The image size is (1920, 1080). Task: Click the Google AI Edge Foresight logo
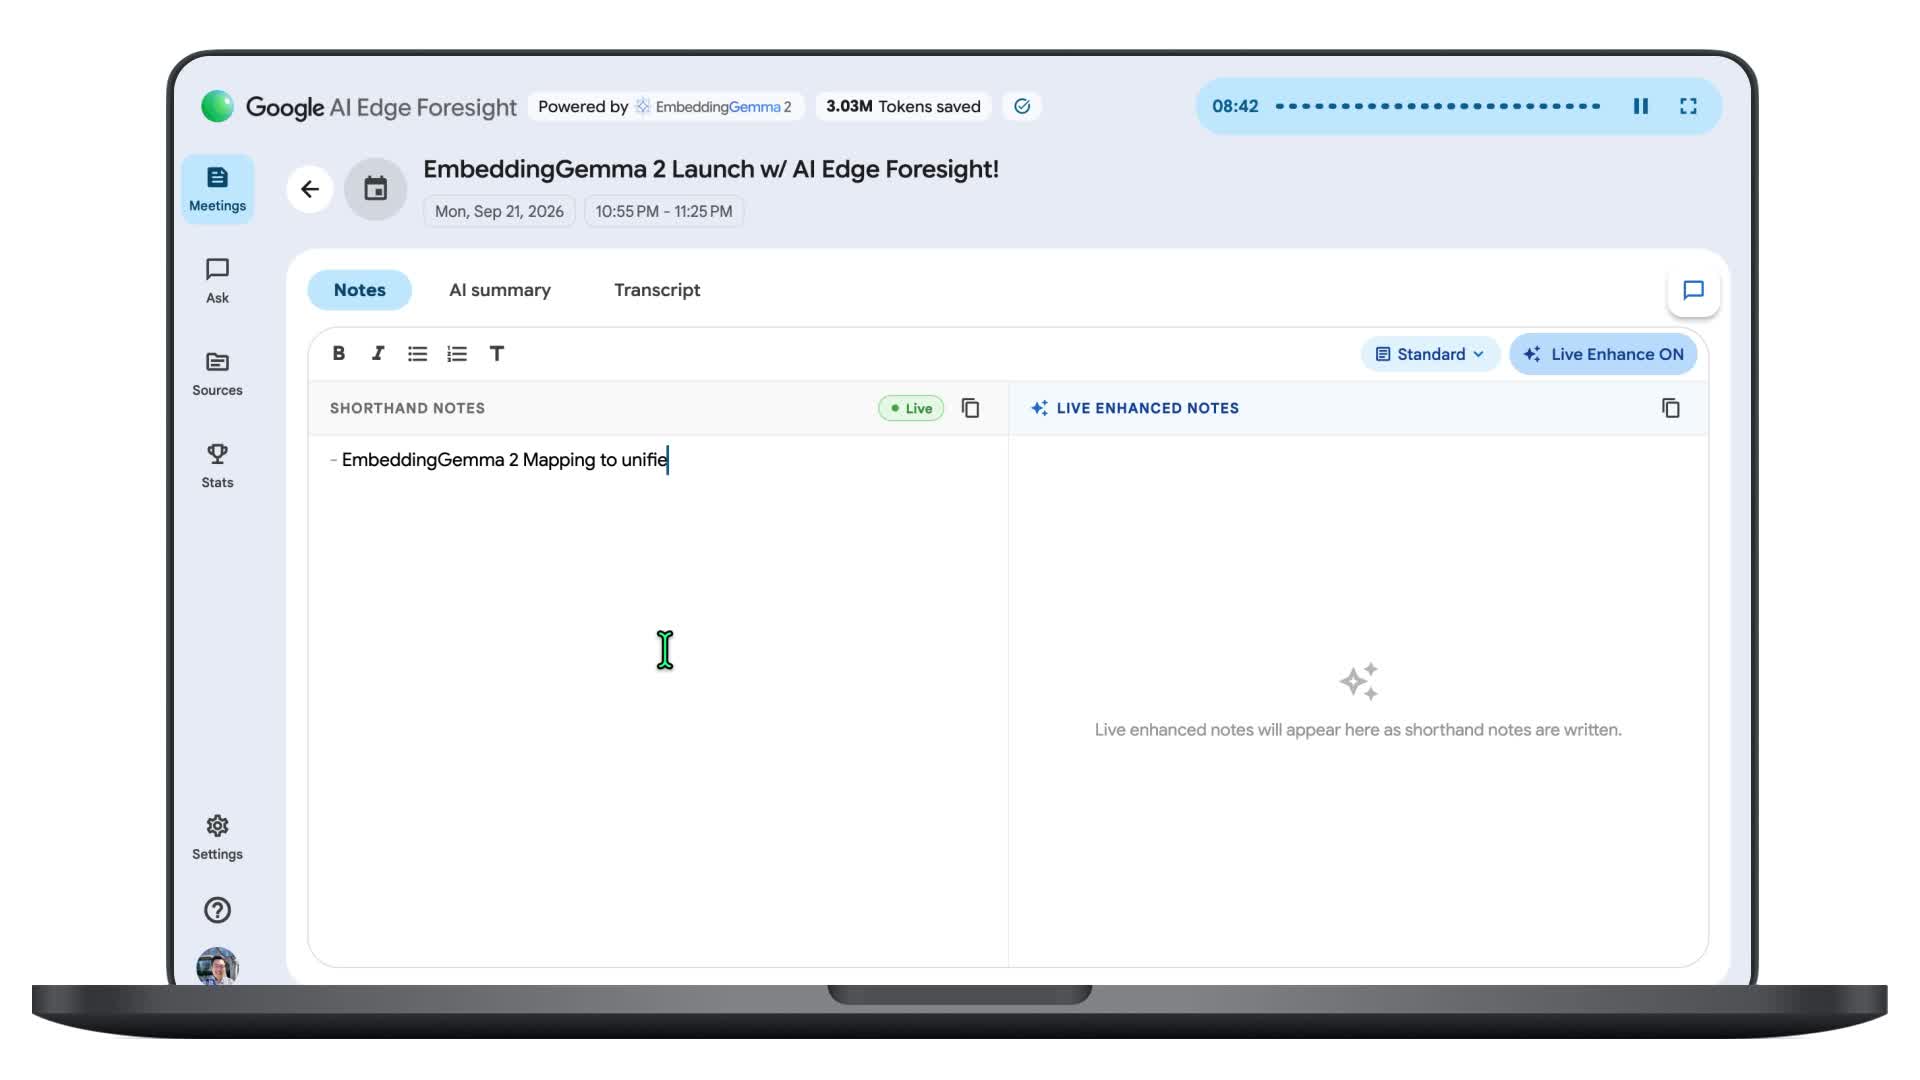point(359,106)
